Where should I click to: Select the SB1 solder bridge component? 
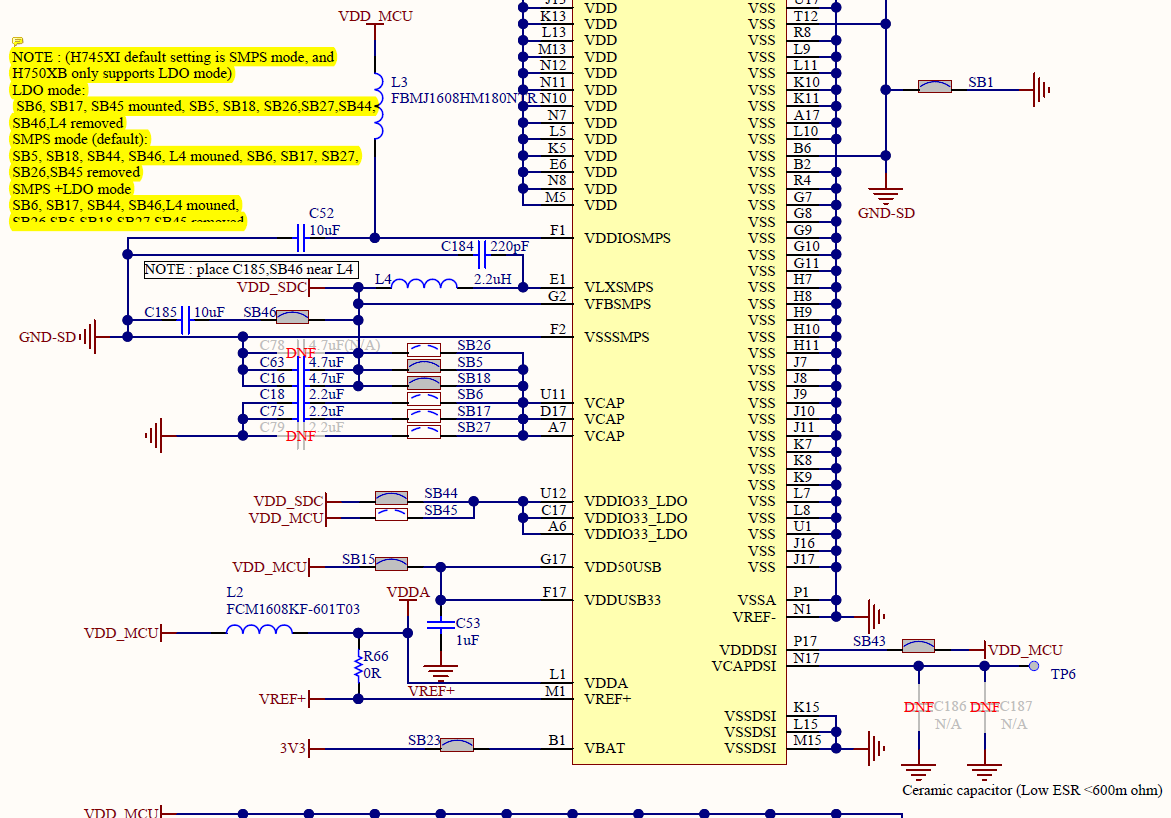pos(934,86)
